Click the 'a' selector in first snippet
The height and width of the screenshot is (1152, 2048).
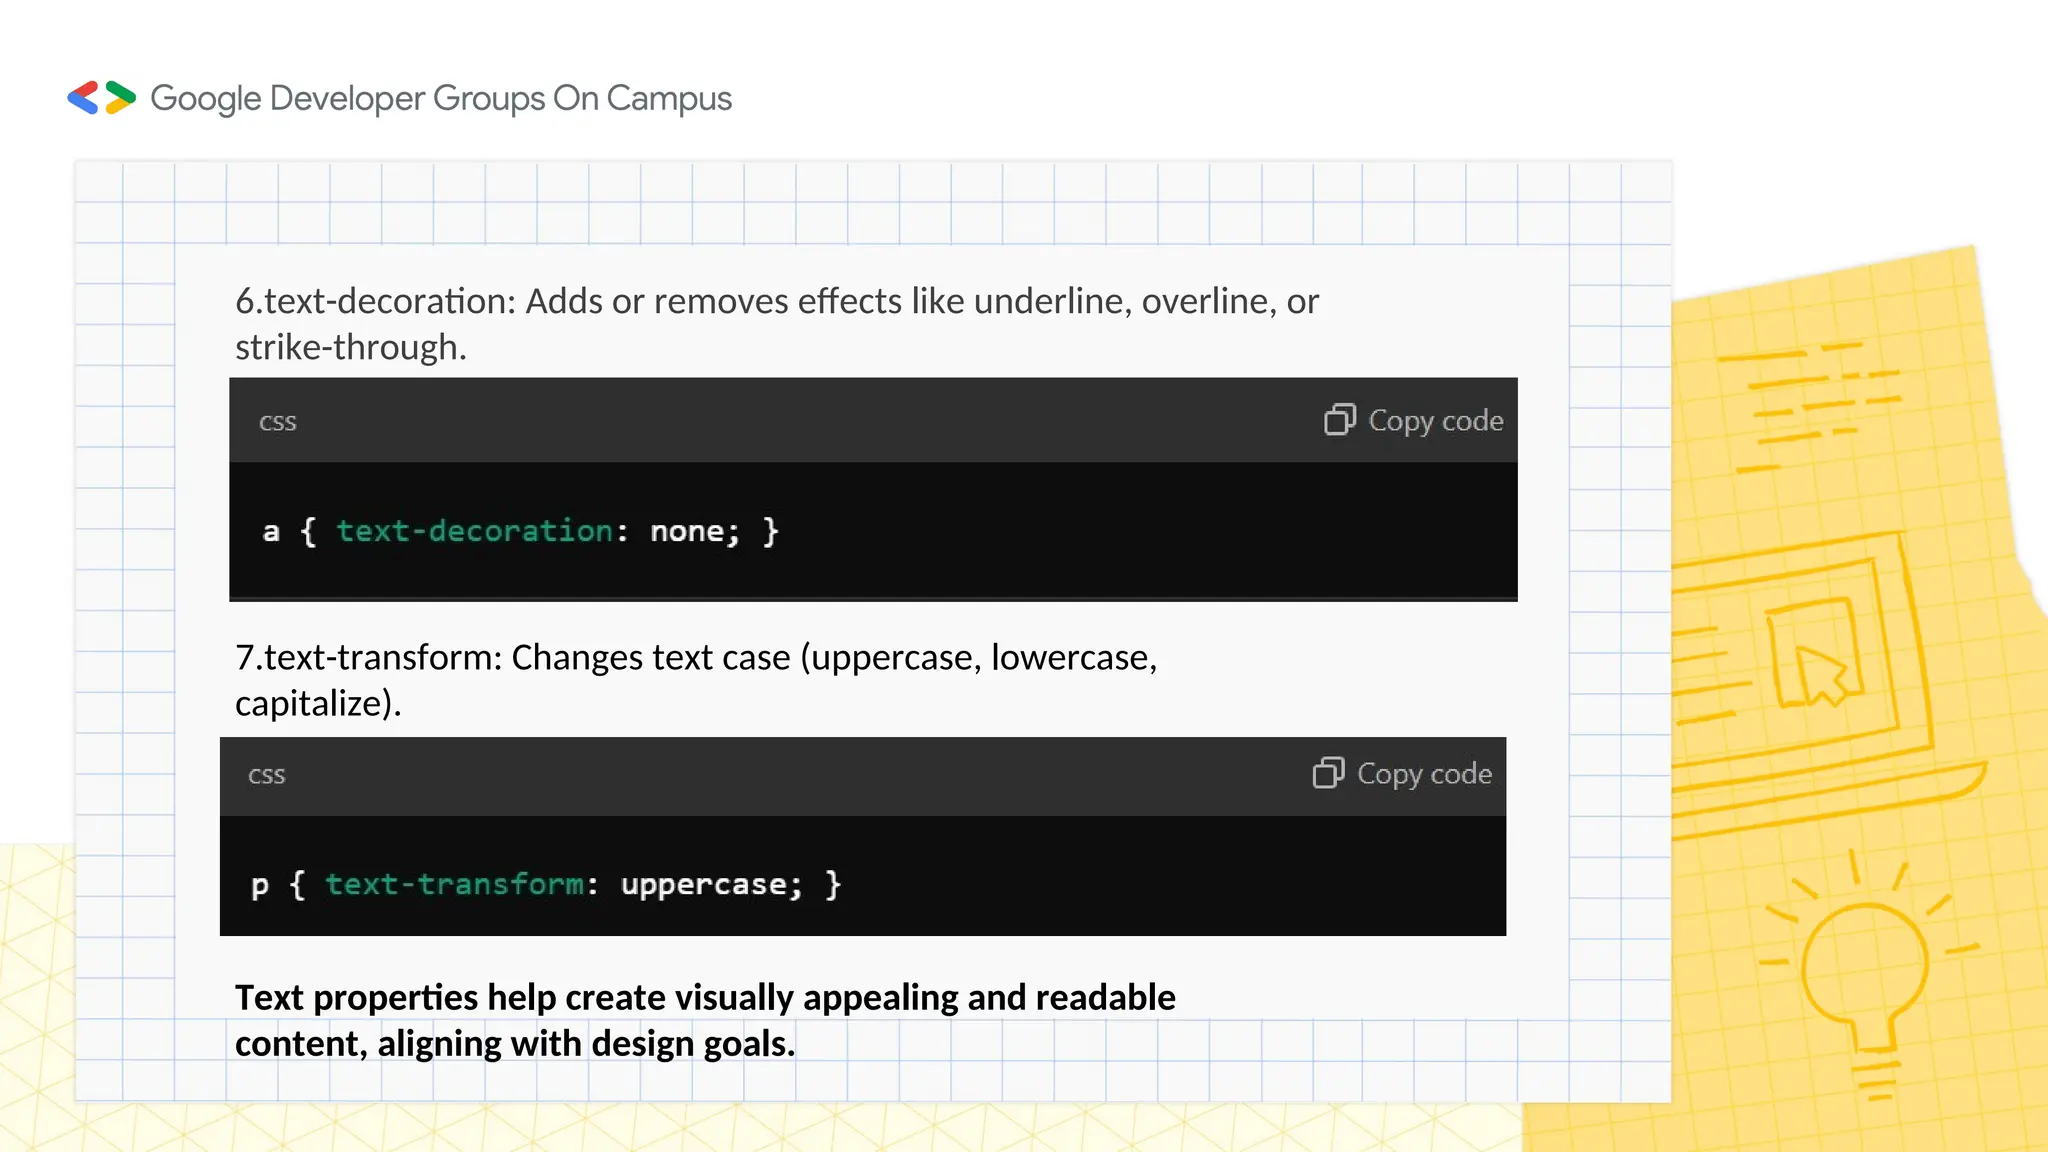[x=271, y=531]
